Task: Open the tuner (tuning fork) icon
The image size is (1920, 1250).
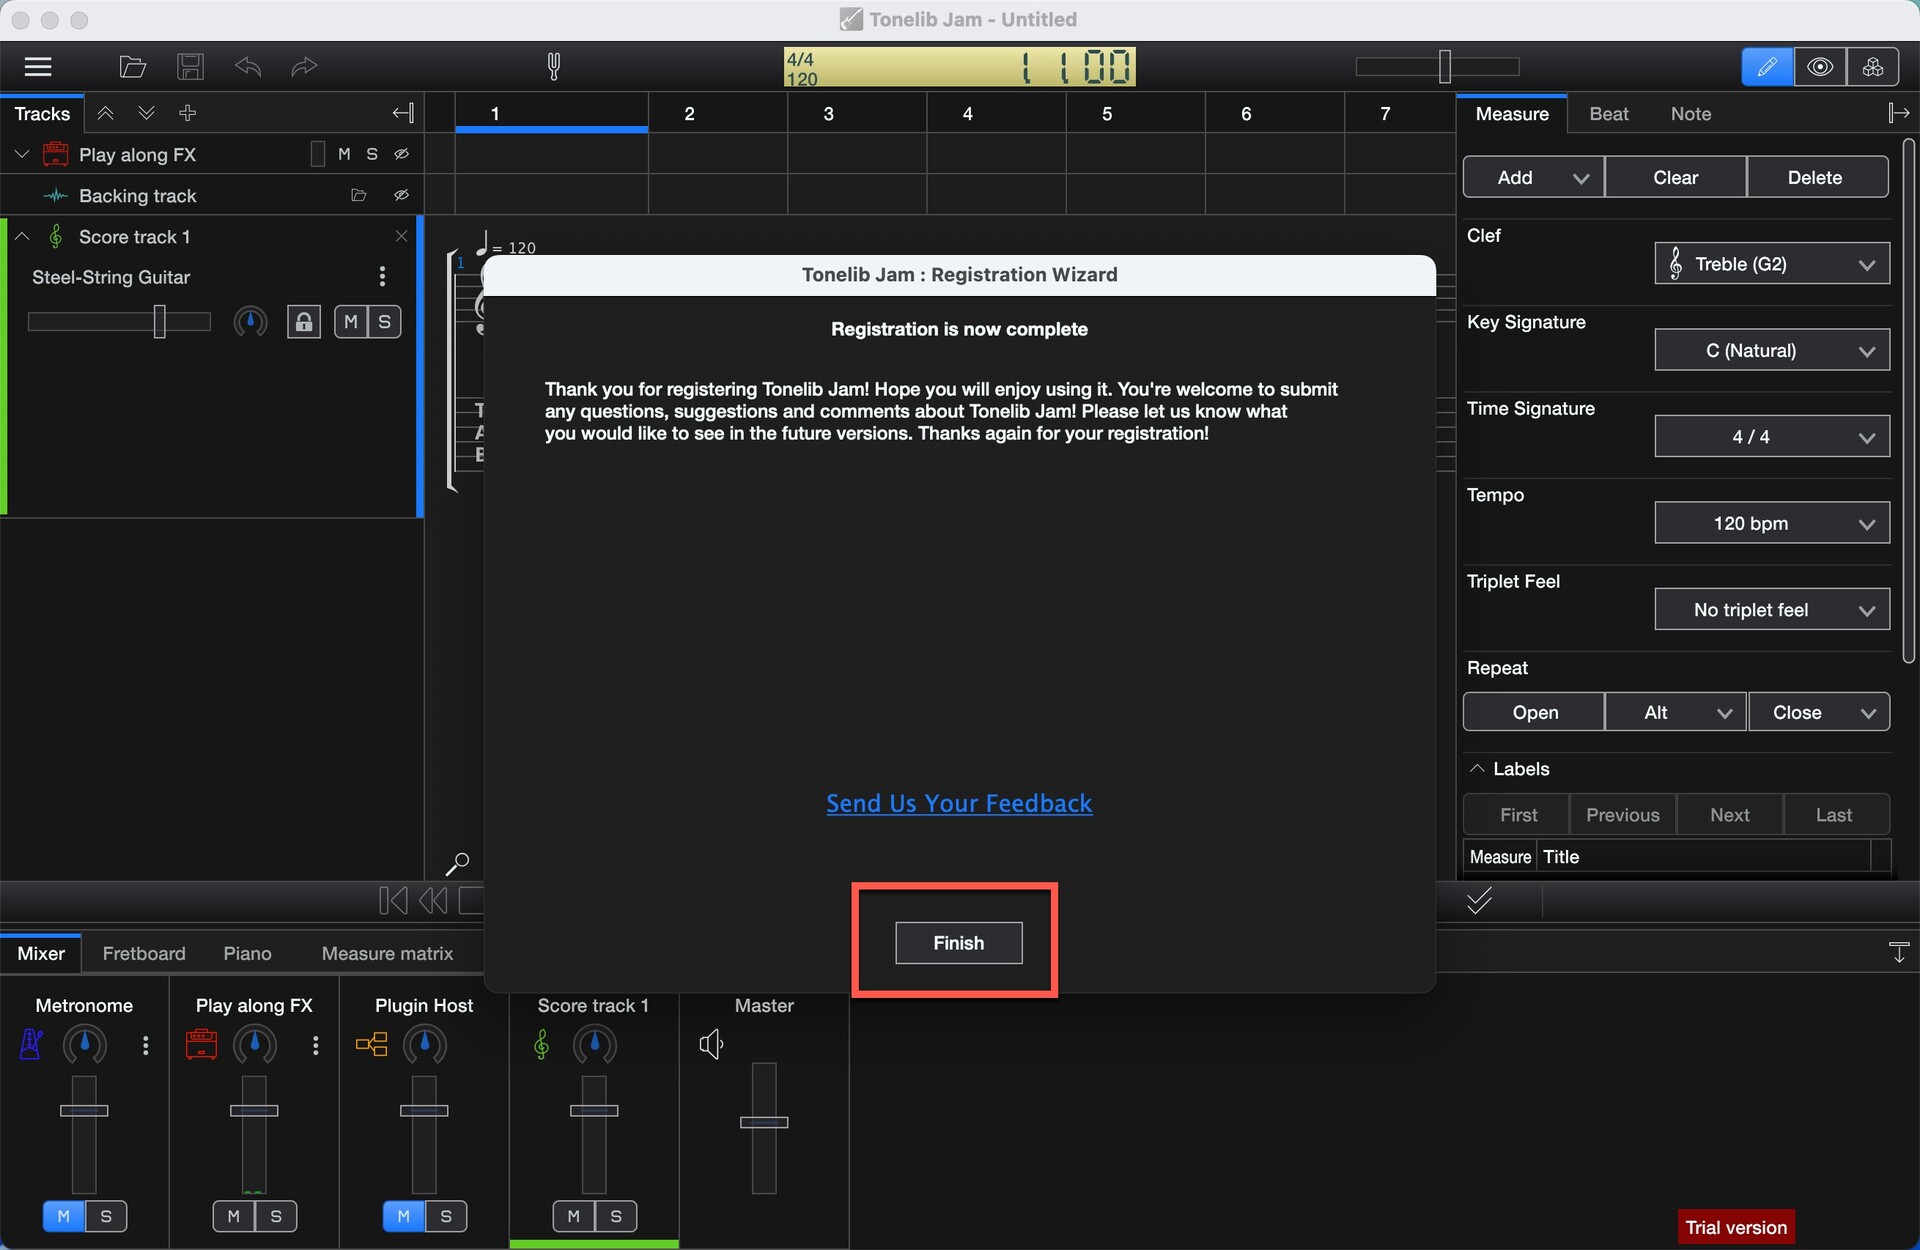Action: click(554, 67)
